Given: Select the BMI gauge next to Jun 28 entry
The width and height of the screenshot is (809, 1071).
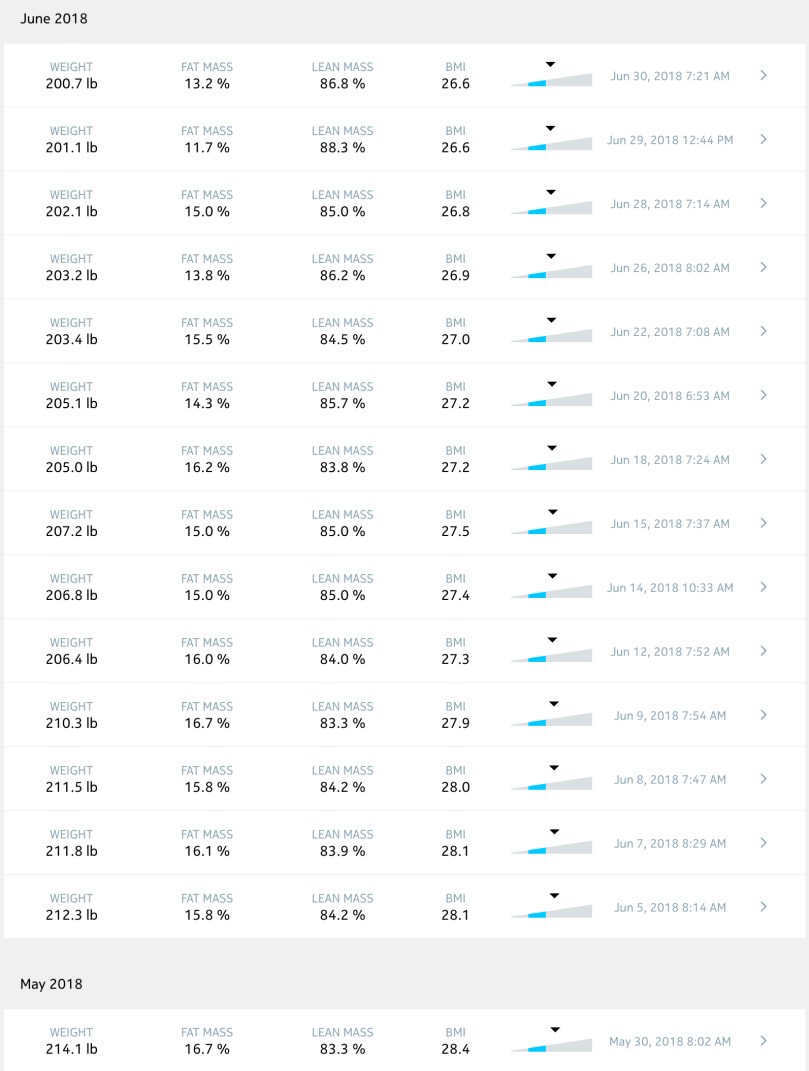Looking at the screenshot, I should click(x=550, y=204).
